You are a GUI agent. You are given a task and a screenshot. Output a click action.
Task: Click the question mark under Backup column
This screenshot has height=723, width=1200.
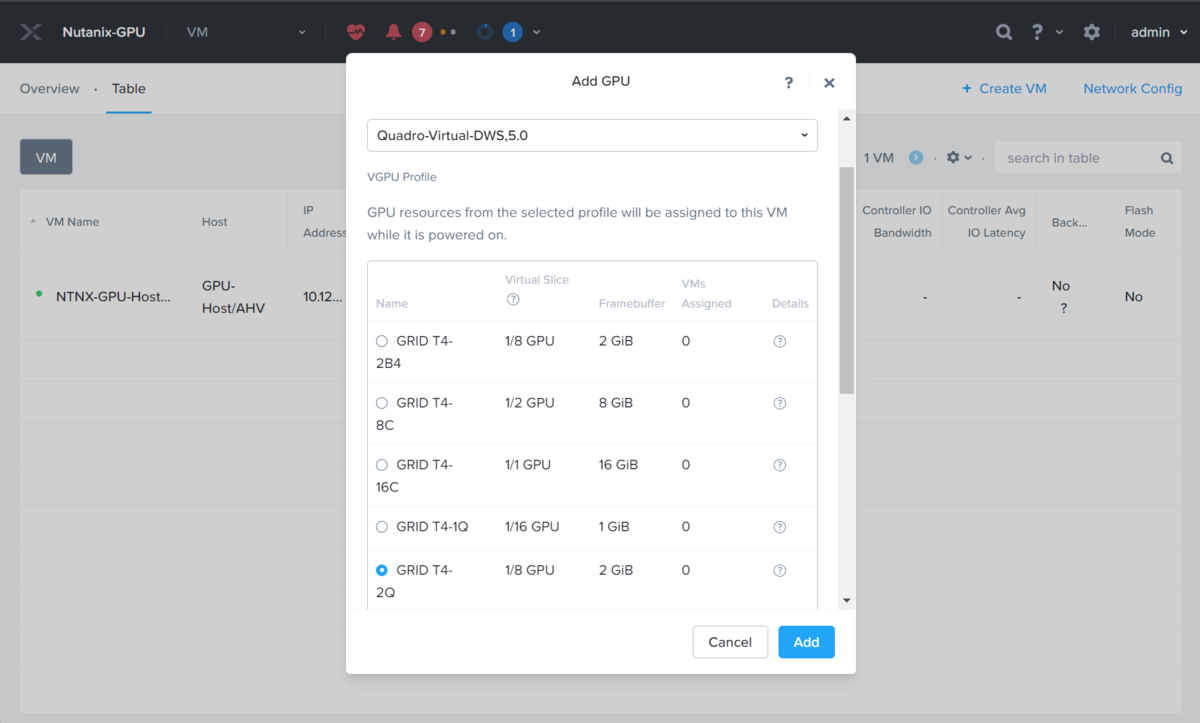(1063, 308)
